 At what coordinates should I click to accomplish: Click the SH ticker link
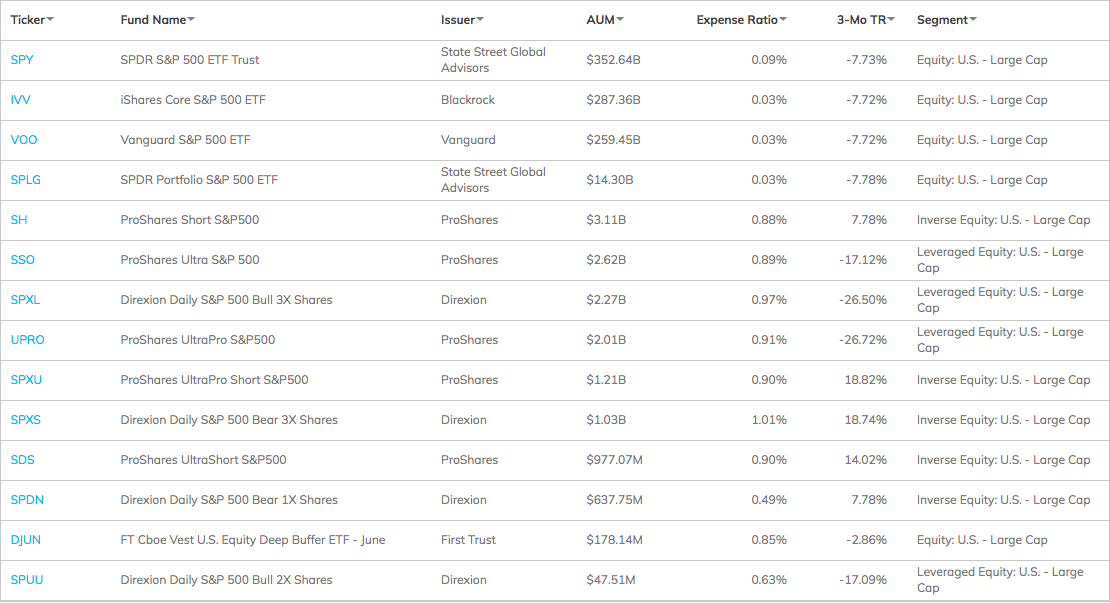[x=19, y=220]
